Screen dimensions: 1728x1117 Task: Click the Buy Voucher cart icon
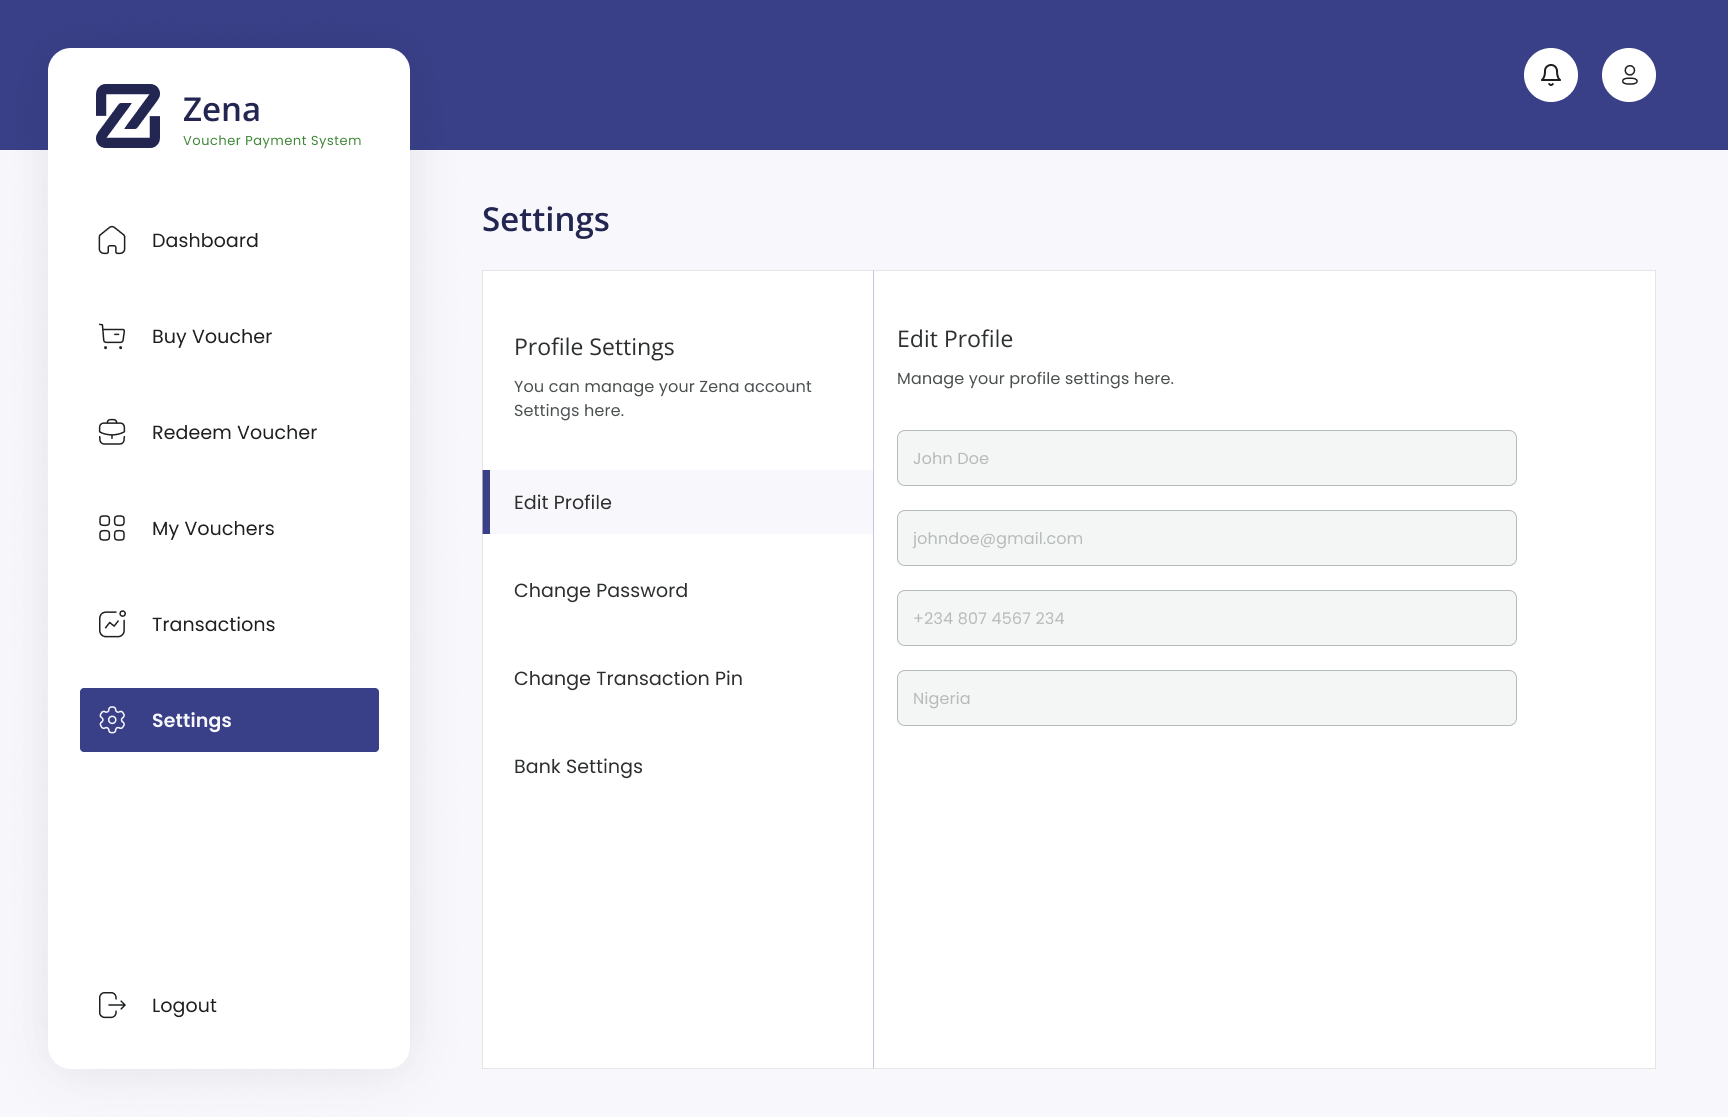[112, 336]
